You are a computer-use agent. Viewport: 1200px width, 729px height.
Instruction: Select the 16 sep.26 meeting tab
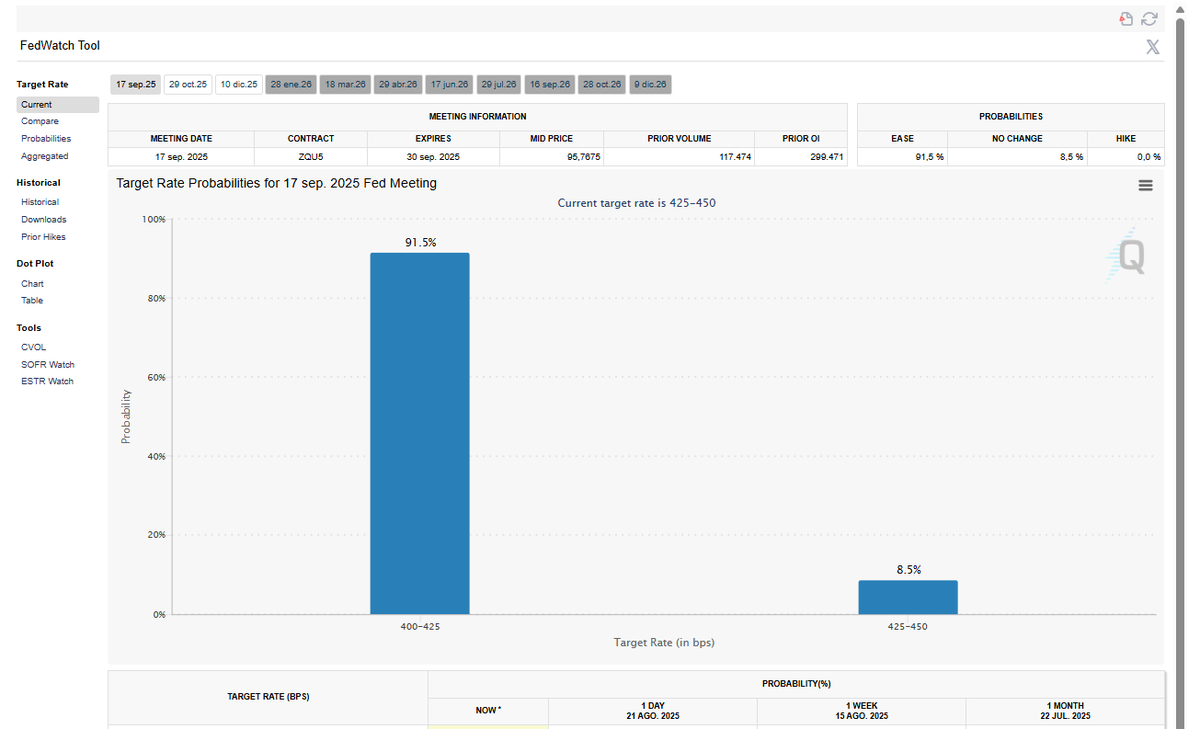pyautogui.click(x=550, y=85)
